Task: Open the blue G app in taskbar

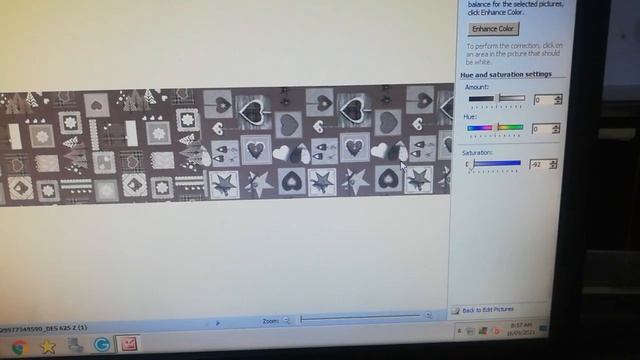Action: coord(102,344)
